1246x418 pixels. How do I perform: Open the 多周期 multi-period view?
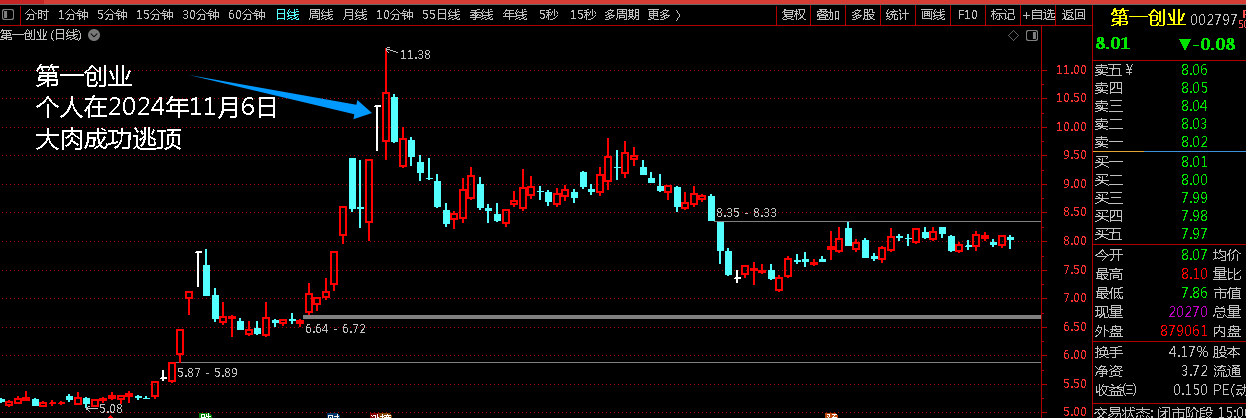pos(622,15)
